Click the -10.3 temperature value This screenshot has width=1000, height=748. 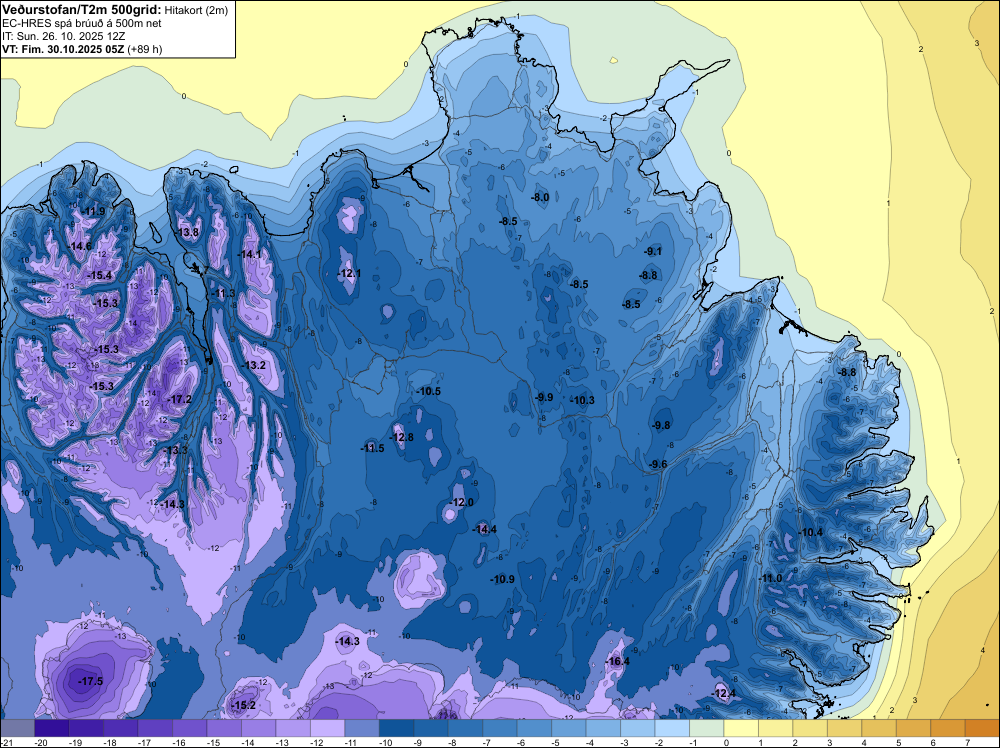click(583, 400)
